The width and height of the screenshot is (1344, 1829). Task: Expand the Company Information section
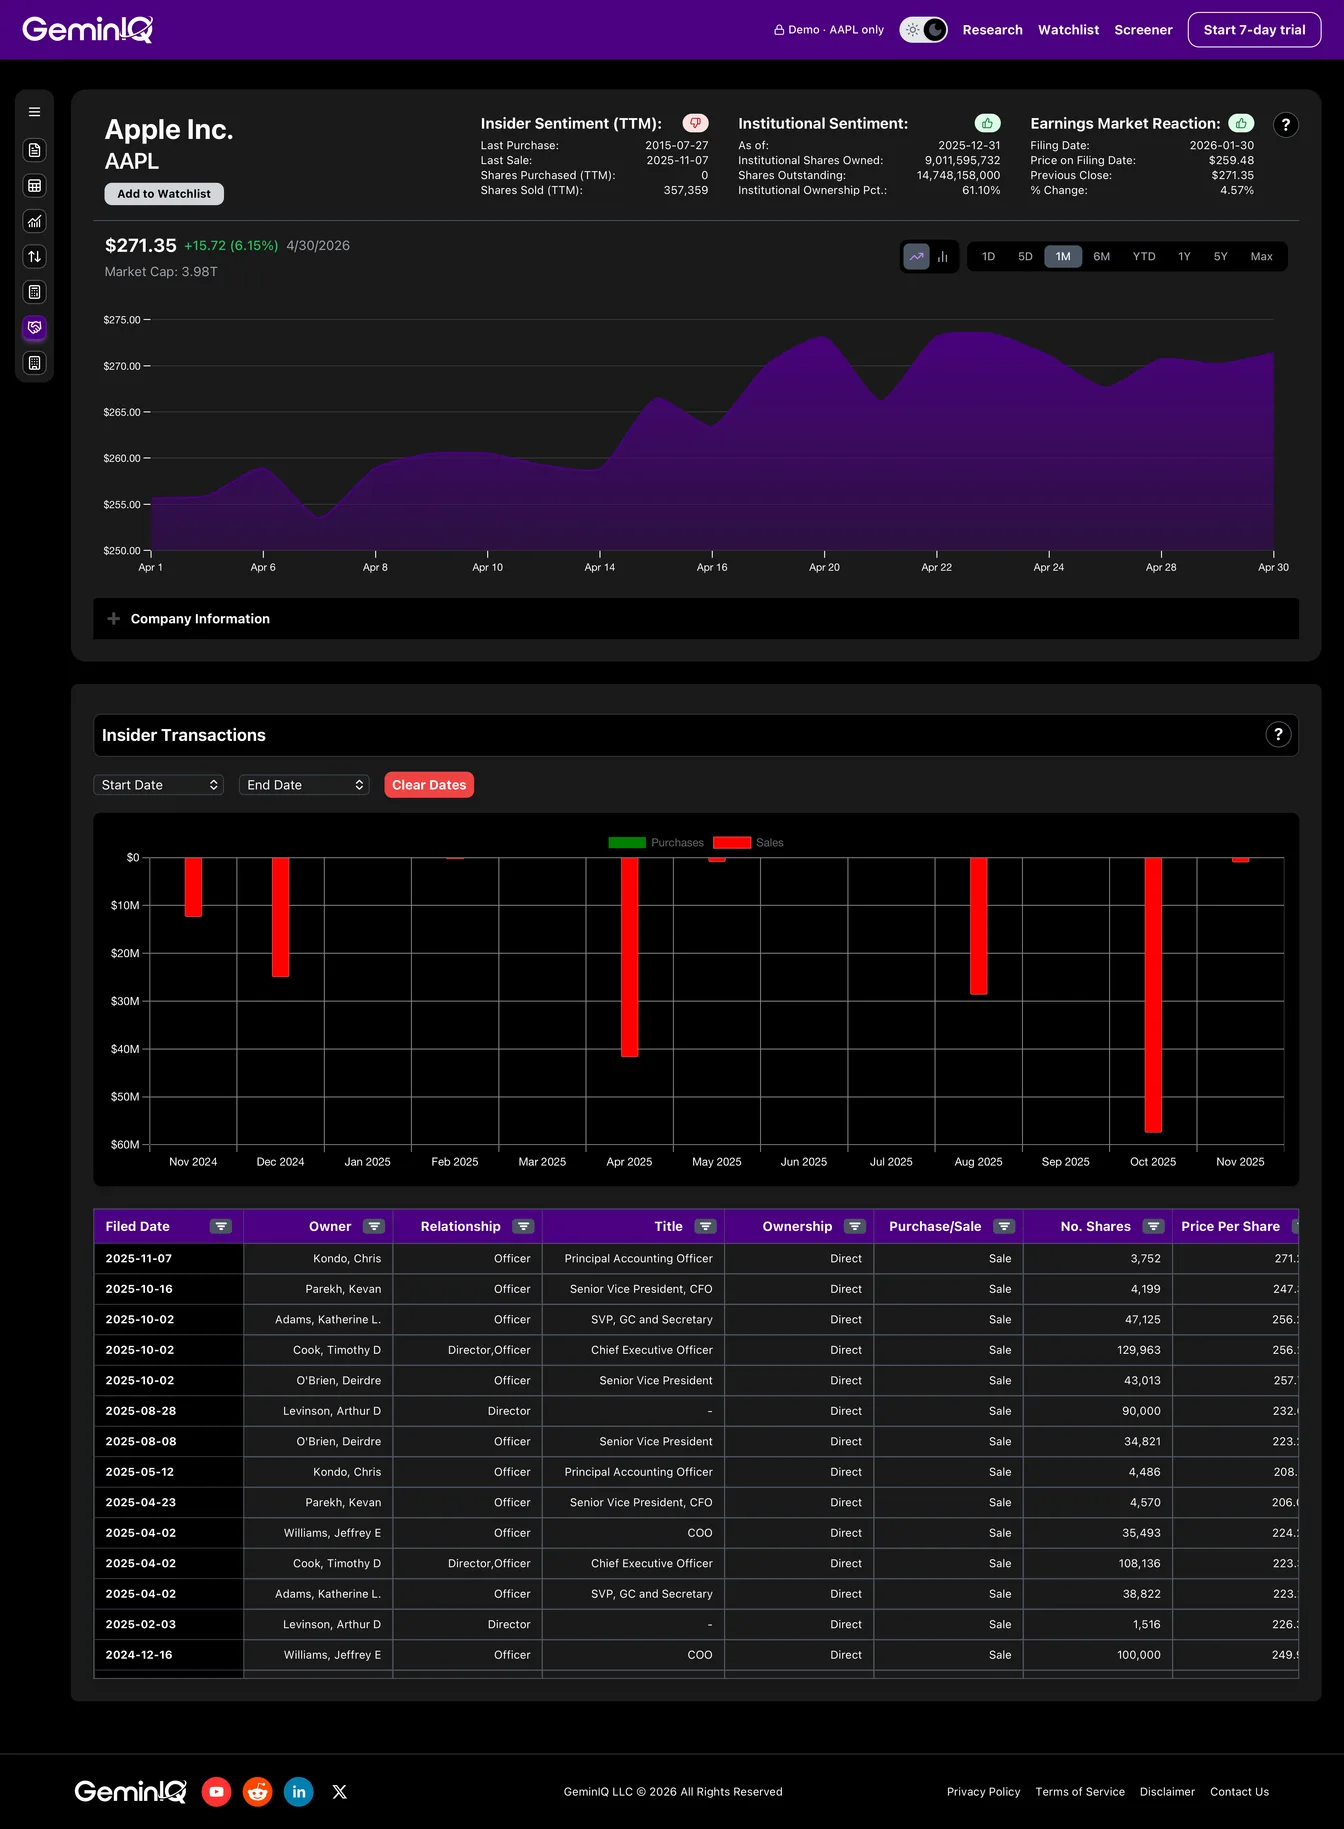tap(696, 619)
